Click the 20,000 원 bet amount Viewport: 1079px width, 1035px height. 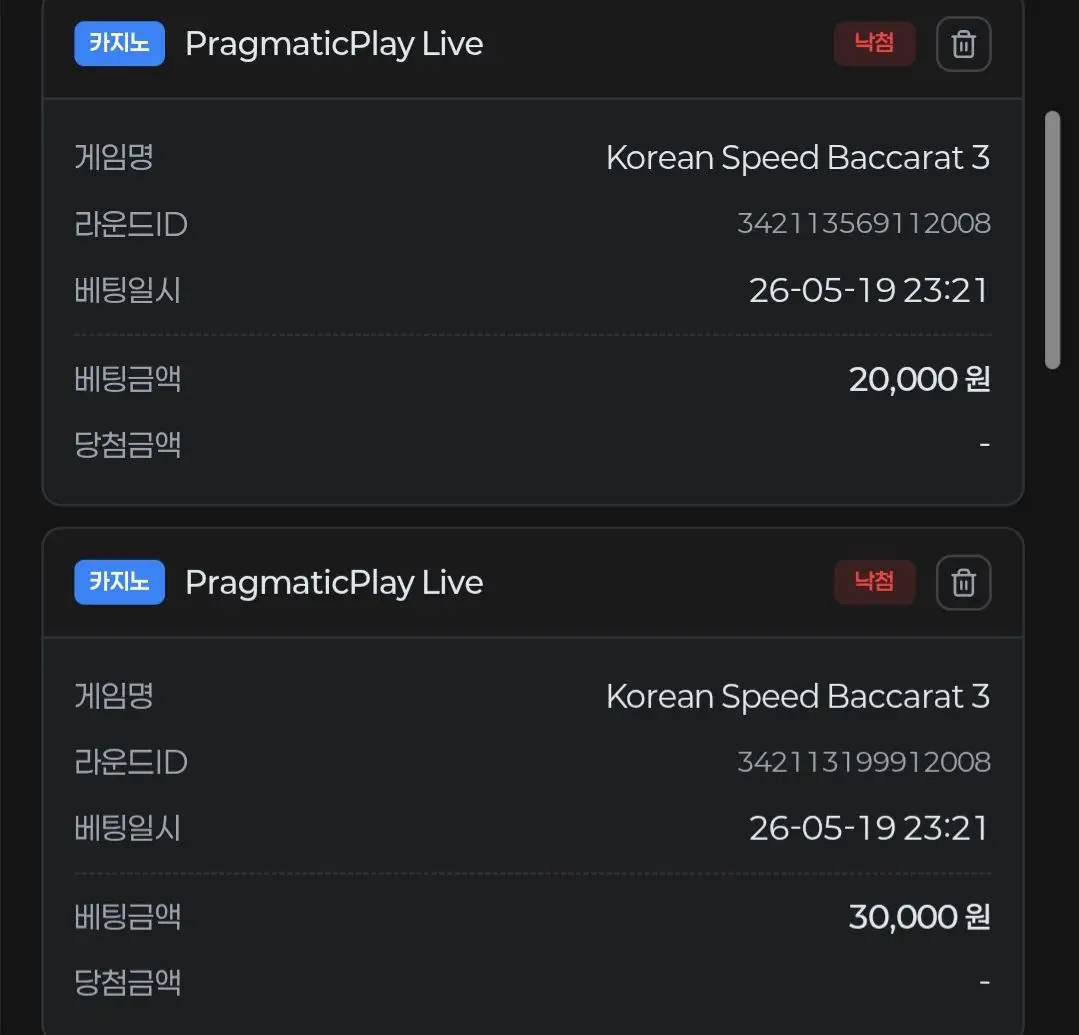coord(919,379)
